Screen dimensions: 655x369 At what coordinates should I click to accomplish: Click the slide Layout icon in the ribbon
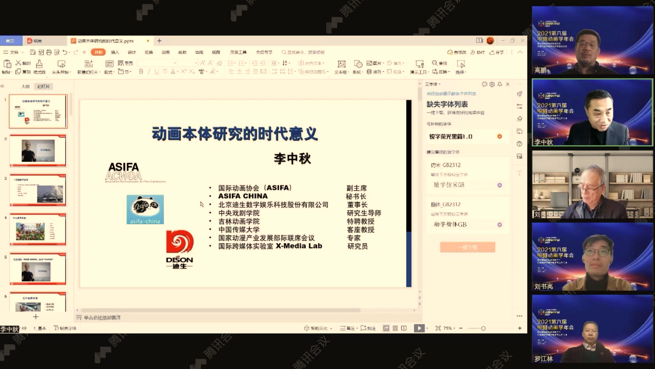pyautogui.click(x=109, y=64)
